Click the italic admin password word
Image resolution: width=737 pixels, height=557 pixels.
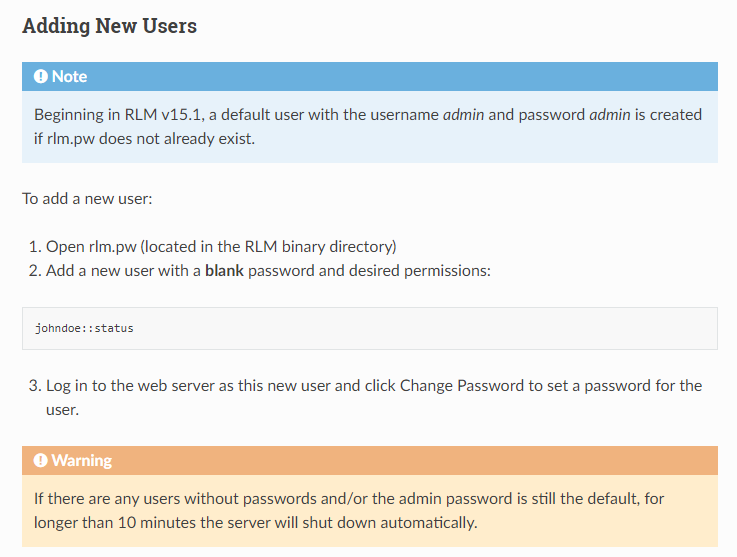tap(610, 115)
